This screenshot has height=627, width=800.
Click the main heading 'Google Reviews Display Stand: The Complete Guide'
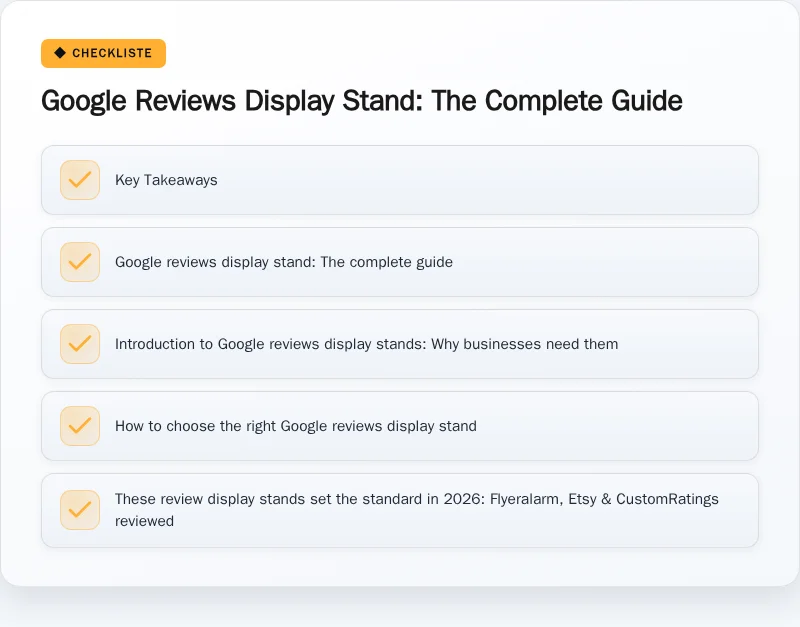tap(362, 101)
